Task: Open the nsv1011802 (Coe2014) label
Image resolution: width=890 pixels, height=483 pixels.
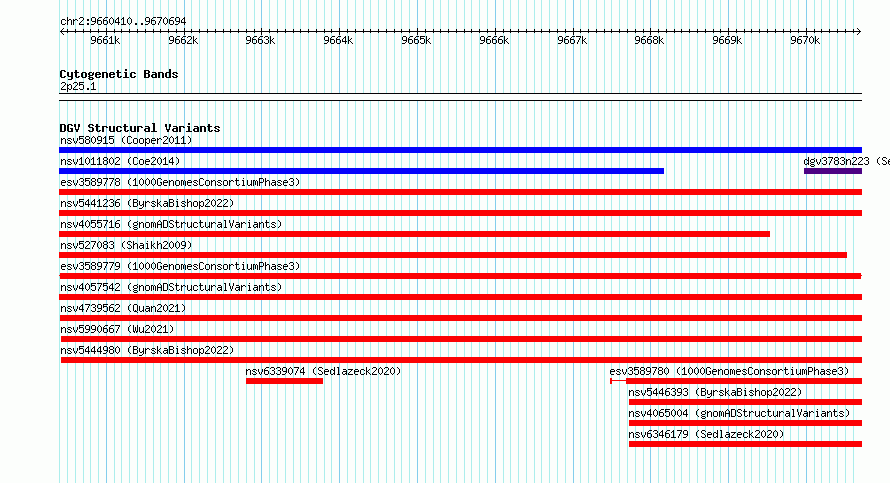Action: click(x=120, y=161)
